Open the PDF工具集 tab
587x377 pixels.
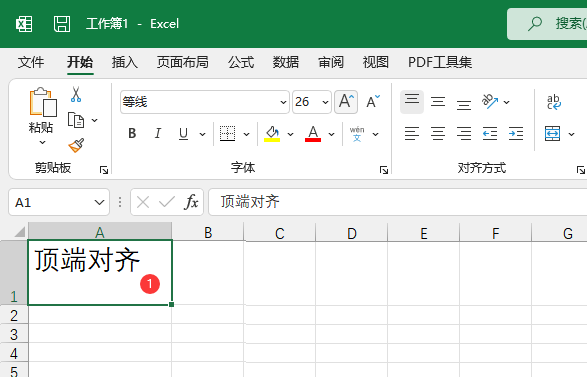click(x=440, y=62)
